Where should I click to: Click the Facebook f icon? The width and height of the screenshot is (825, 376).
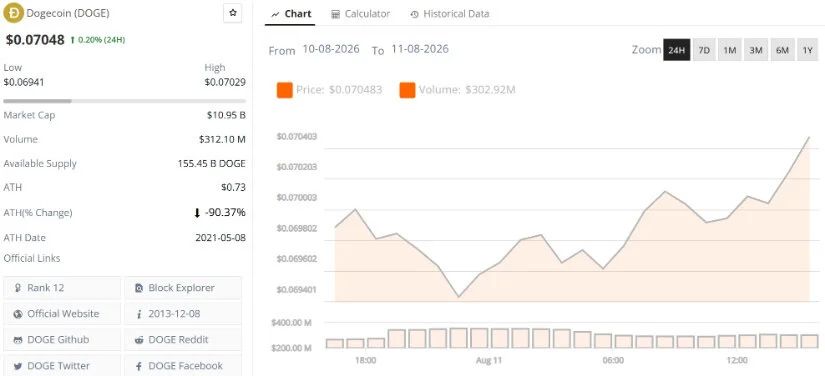[x=139, y=366]
